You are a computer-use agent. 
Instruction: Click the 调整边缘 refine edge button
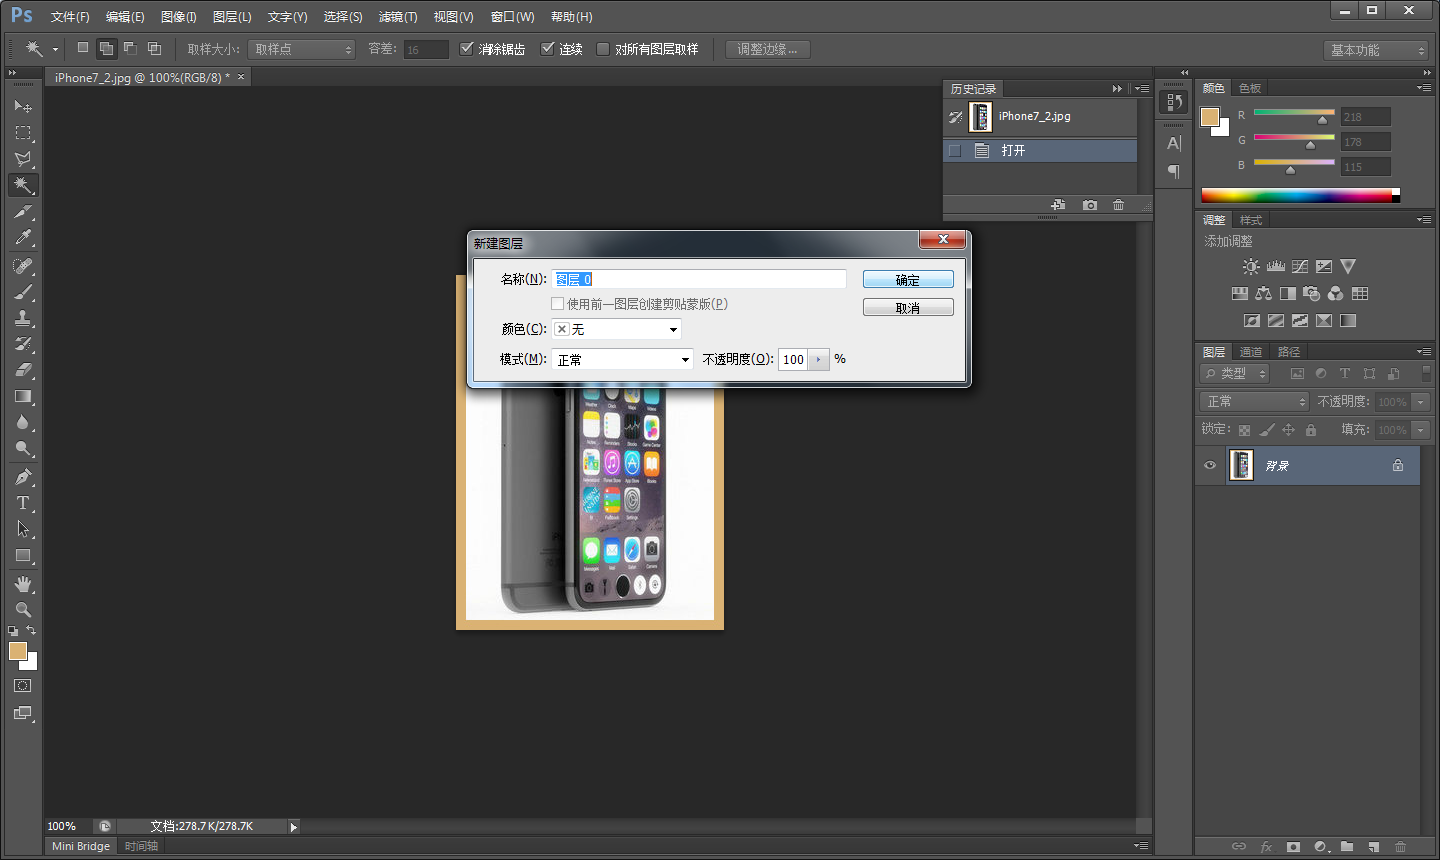(x=768, y=49)
